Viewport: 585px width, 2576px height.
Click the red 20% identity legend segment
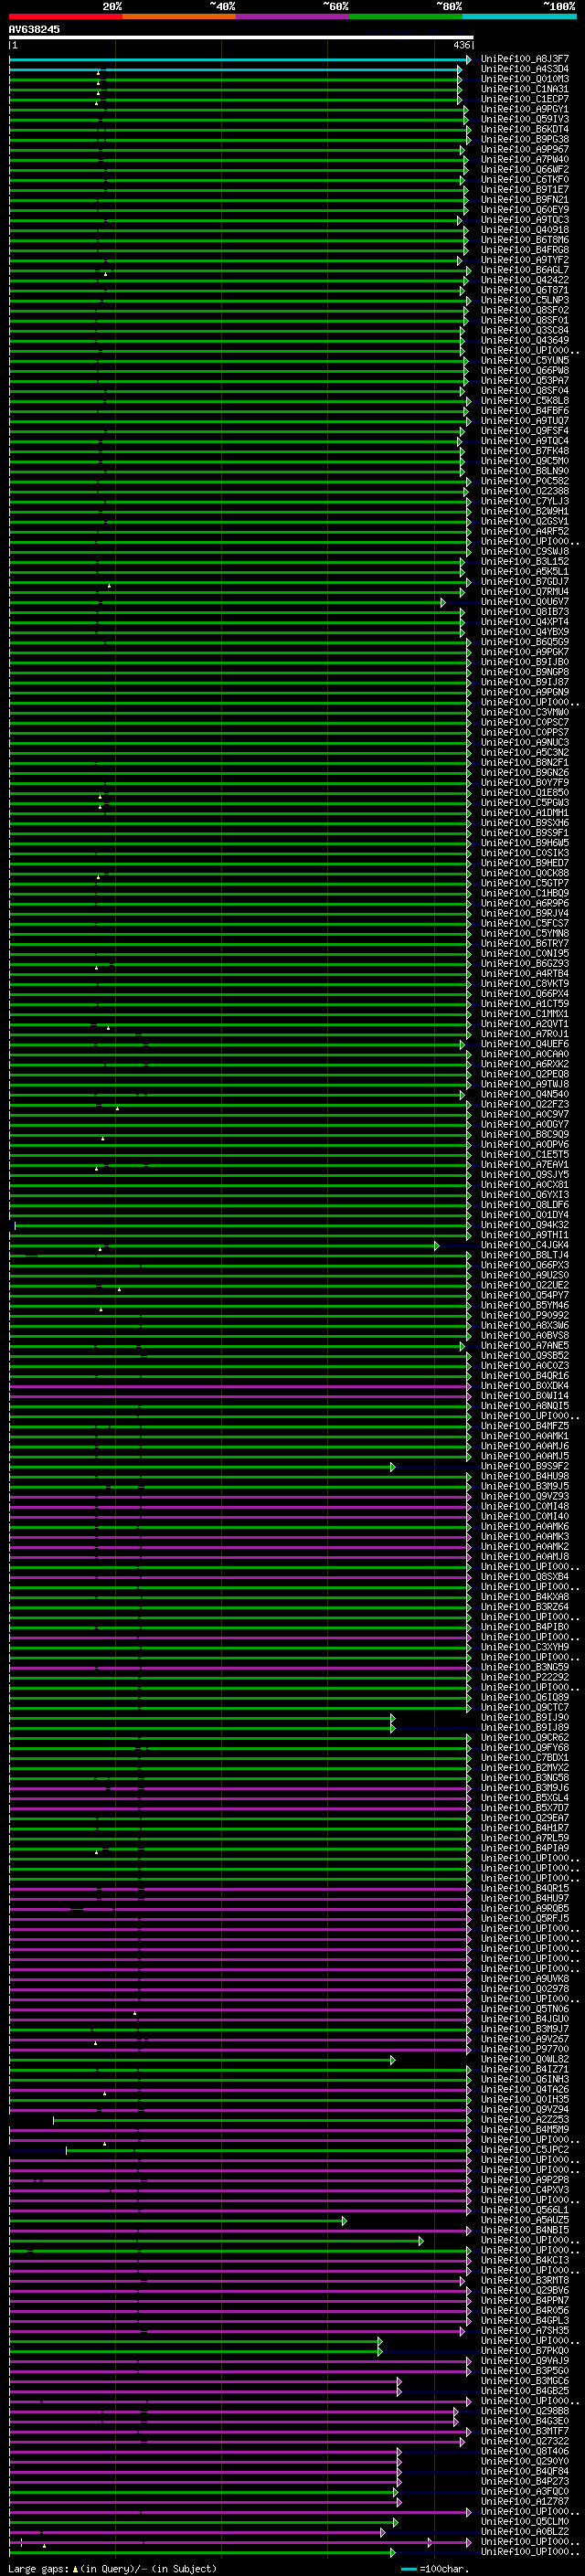tap(65, 17)
